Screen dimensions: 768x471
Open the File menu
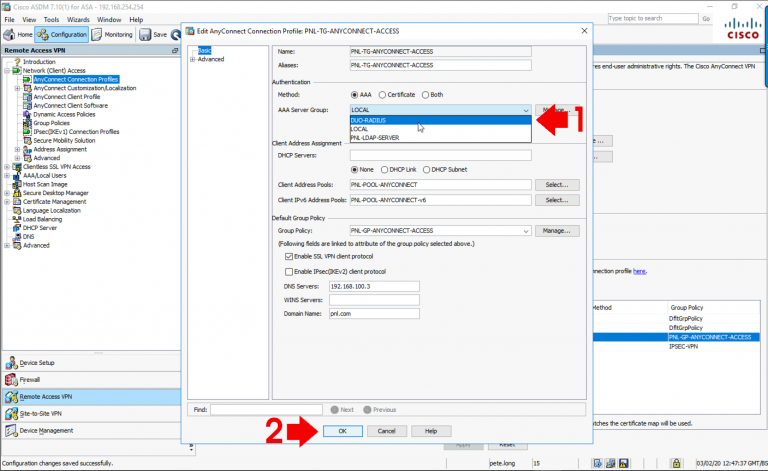[x=9, y=20]
